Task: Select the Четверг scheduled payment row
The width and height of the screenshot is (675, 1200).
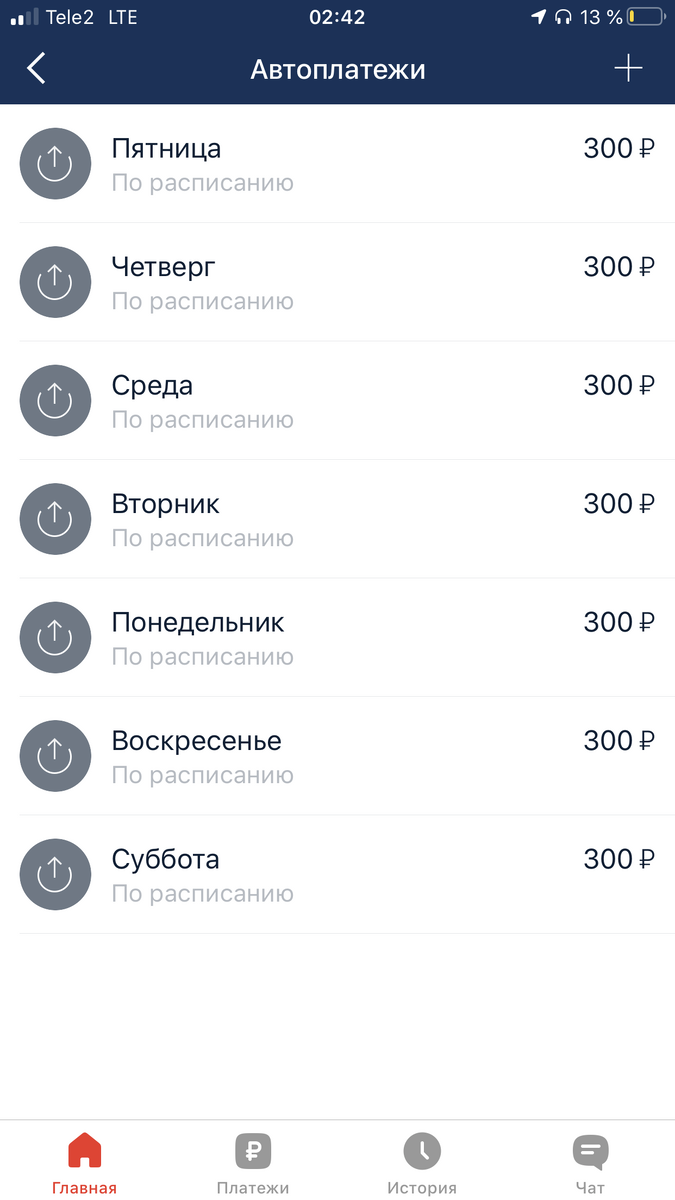Action: (300, 282)
